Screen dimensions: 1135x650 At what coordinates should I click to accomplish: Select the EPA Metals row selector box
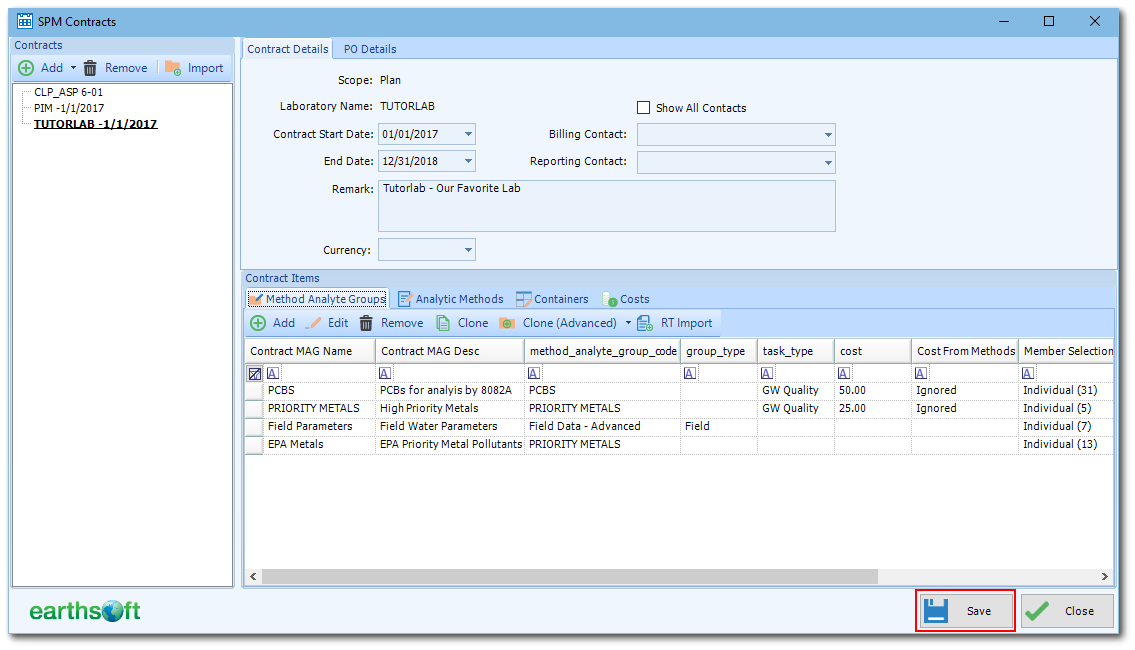[x=254, y=445]
